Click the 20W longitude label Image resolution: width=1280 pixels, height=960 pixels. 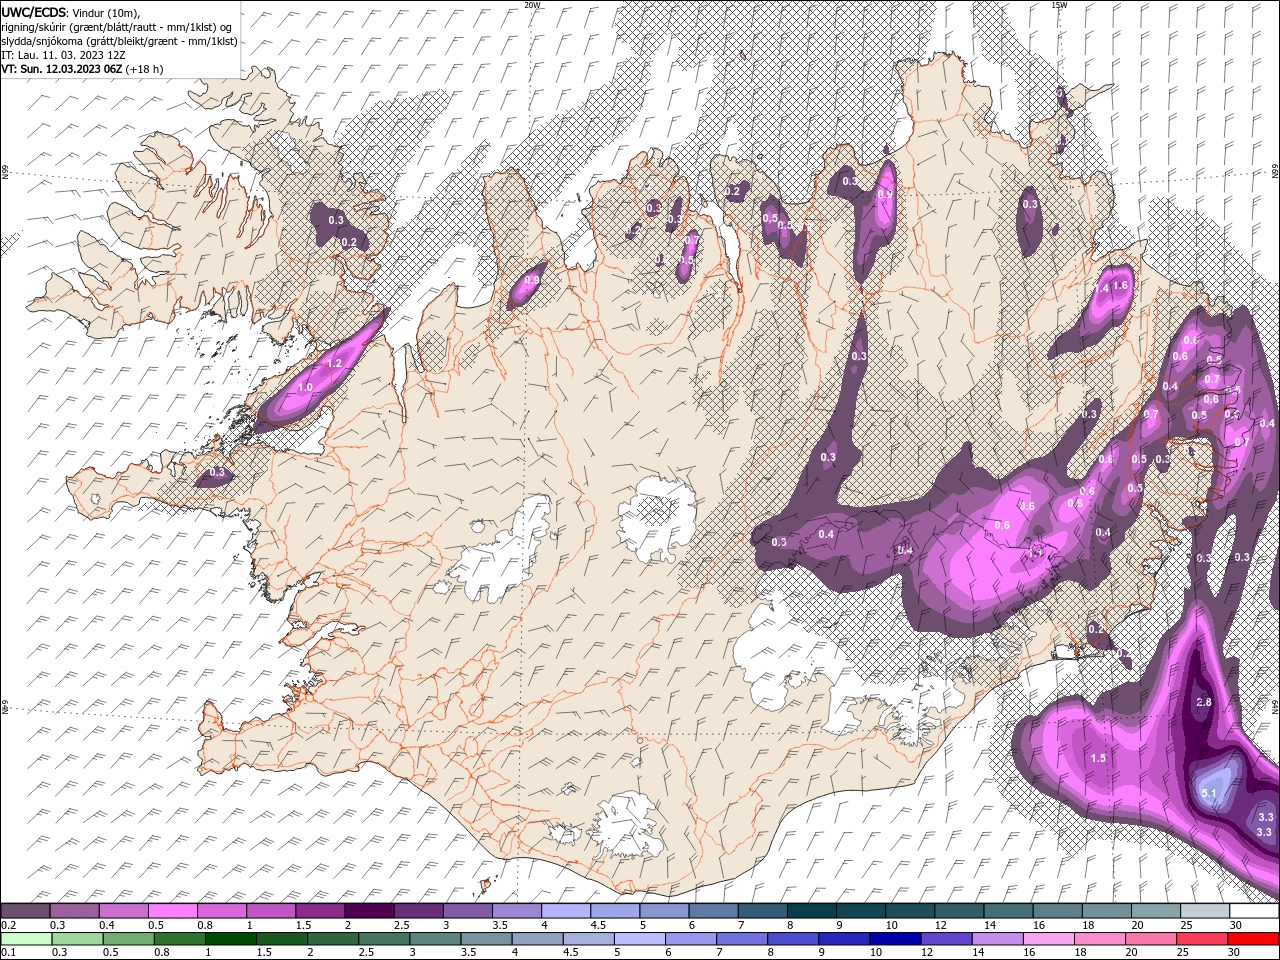point(532,5)
